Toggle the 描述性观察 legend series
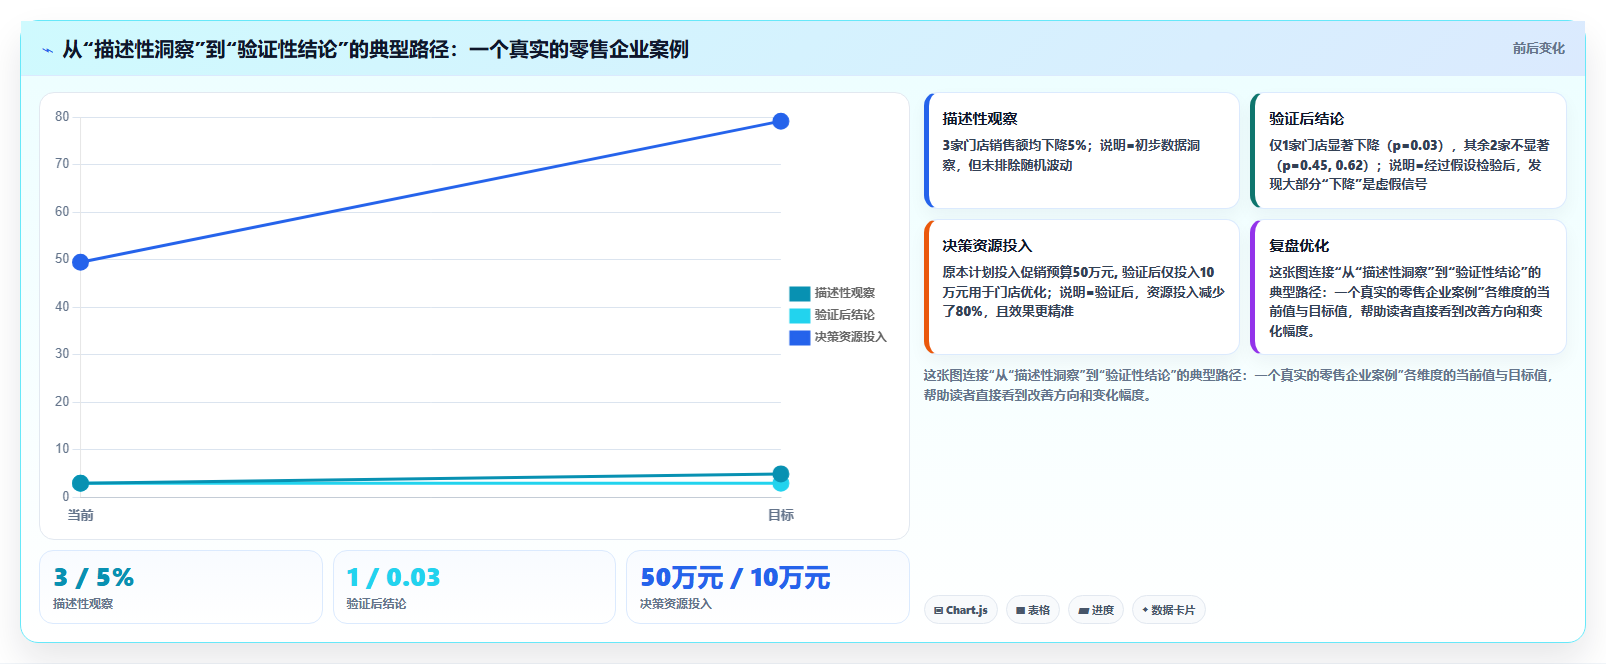The width and height of the screenshot is (1606, 664). [x=832, y=293]
